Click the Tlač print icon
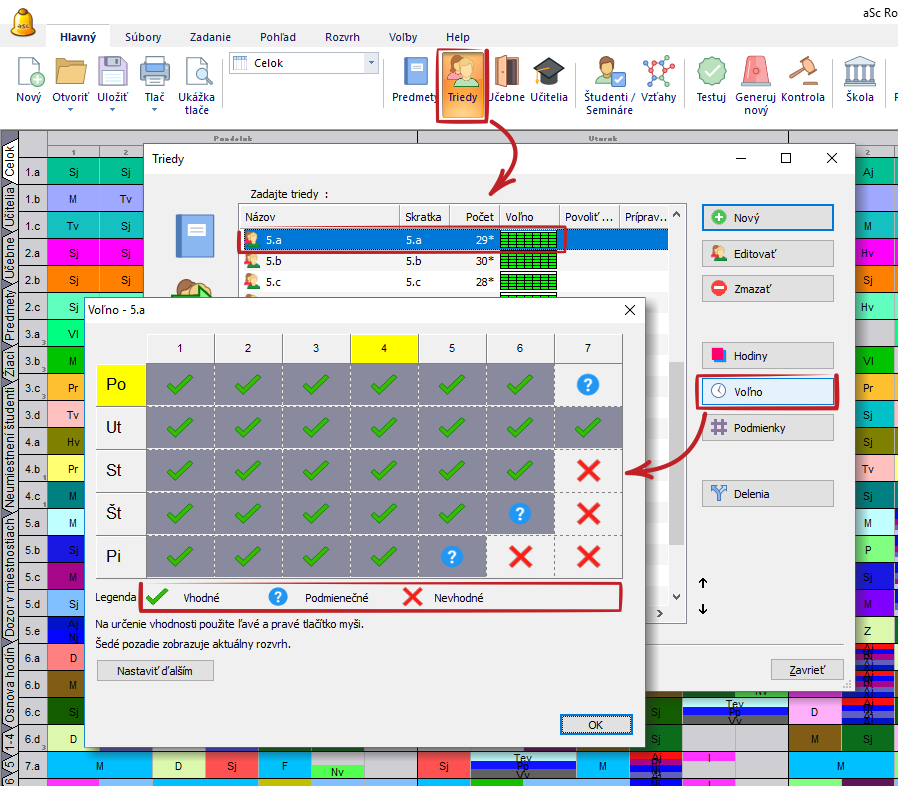The width and height of the screenshot is (898, 786). tap(154, 80)
